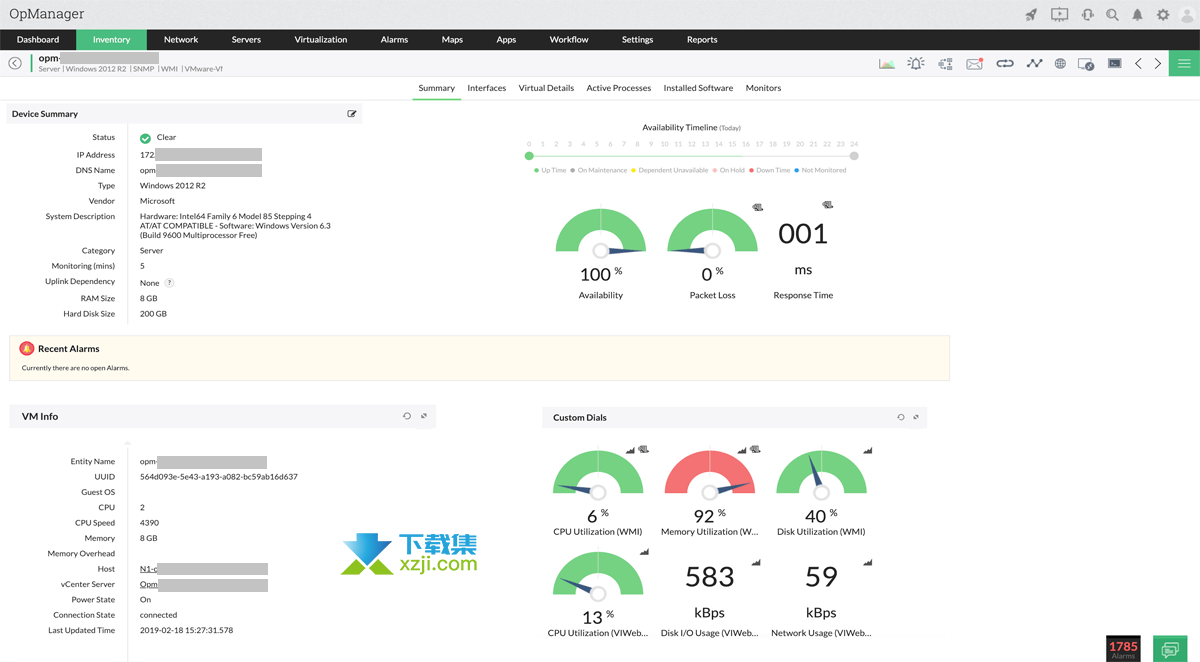Image resolution: width=1200 pixels, height=662 pixels.
Task: Open the user profile avatar
Action: coord(1187,15)
